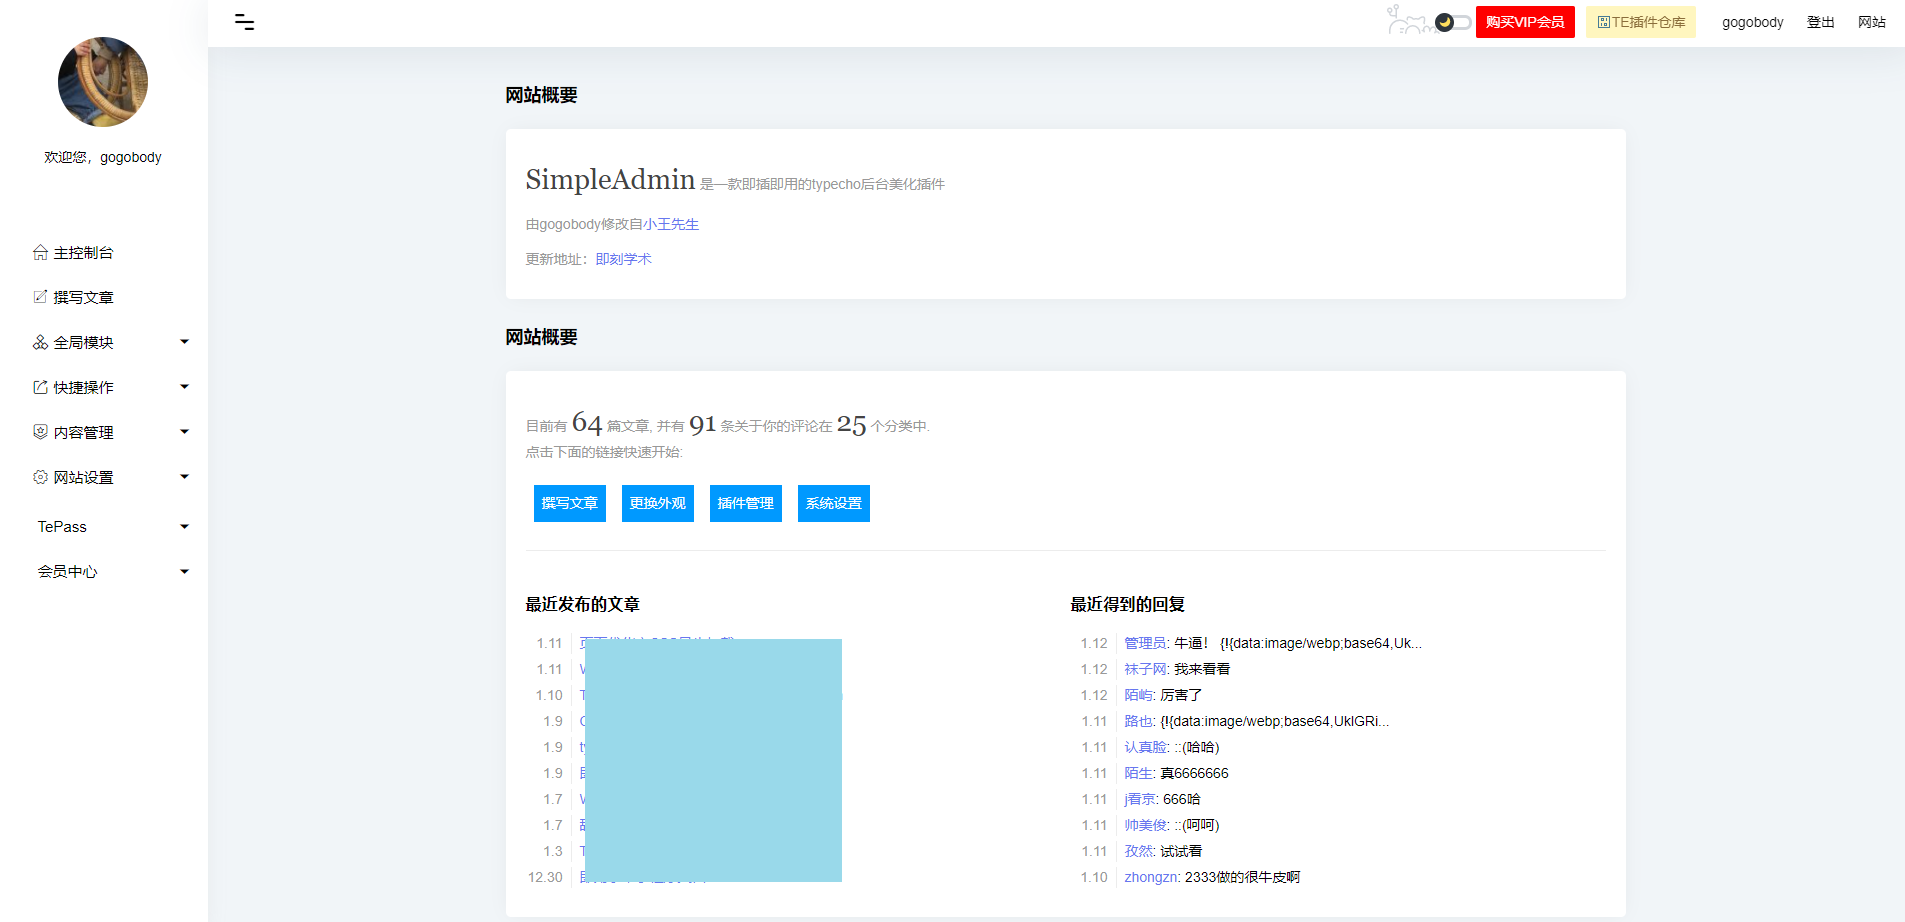Click the pencil icon beside 撰写文章
1905x922 pixels.
tap(40, 297)
